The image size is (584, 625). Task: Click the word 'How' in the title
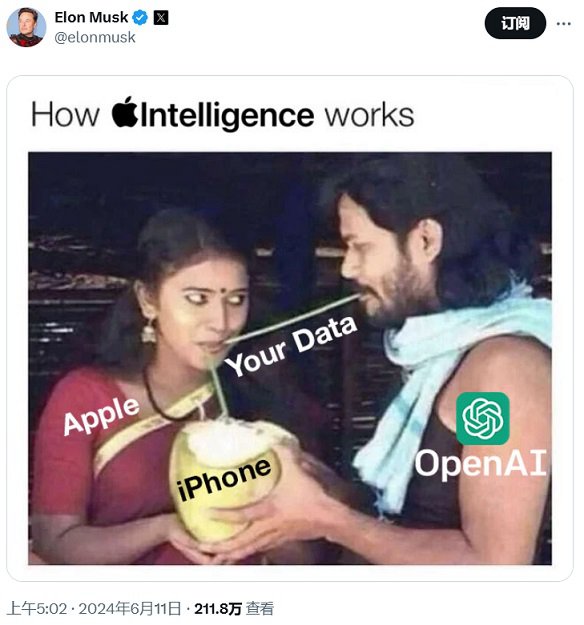(65, 115)
